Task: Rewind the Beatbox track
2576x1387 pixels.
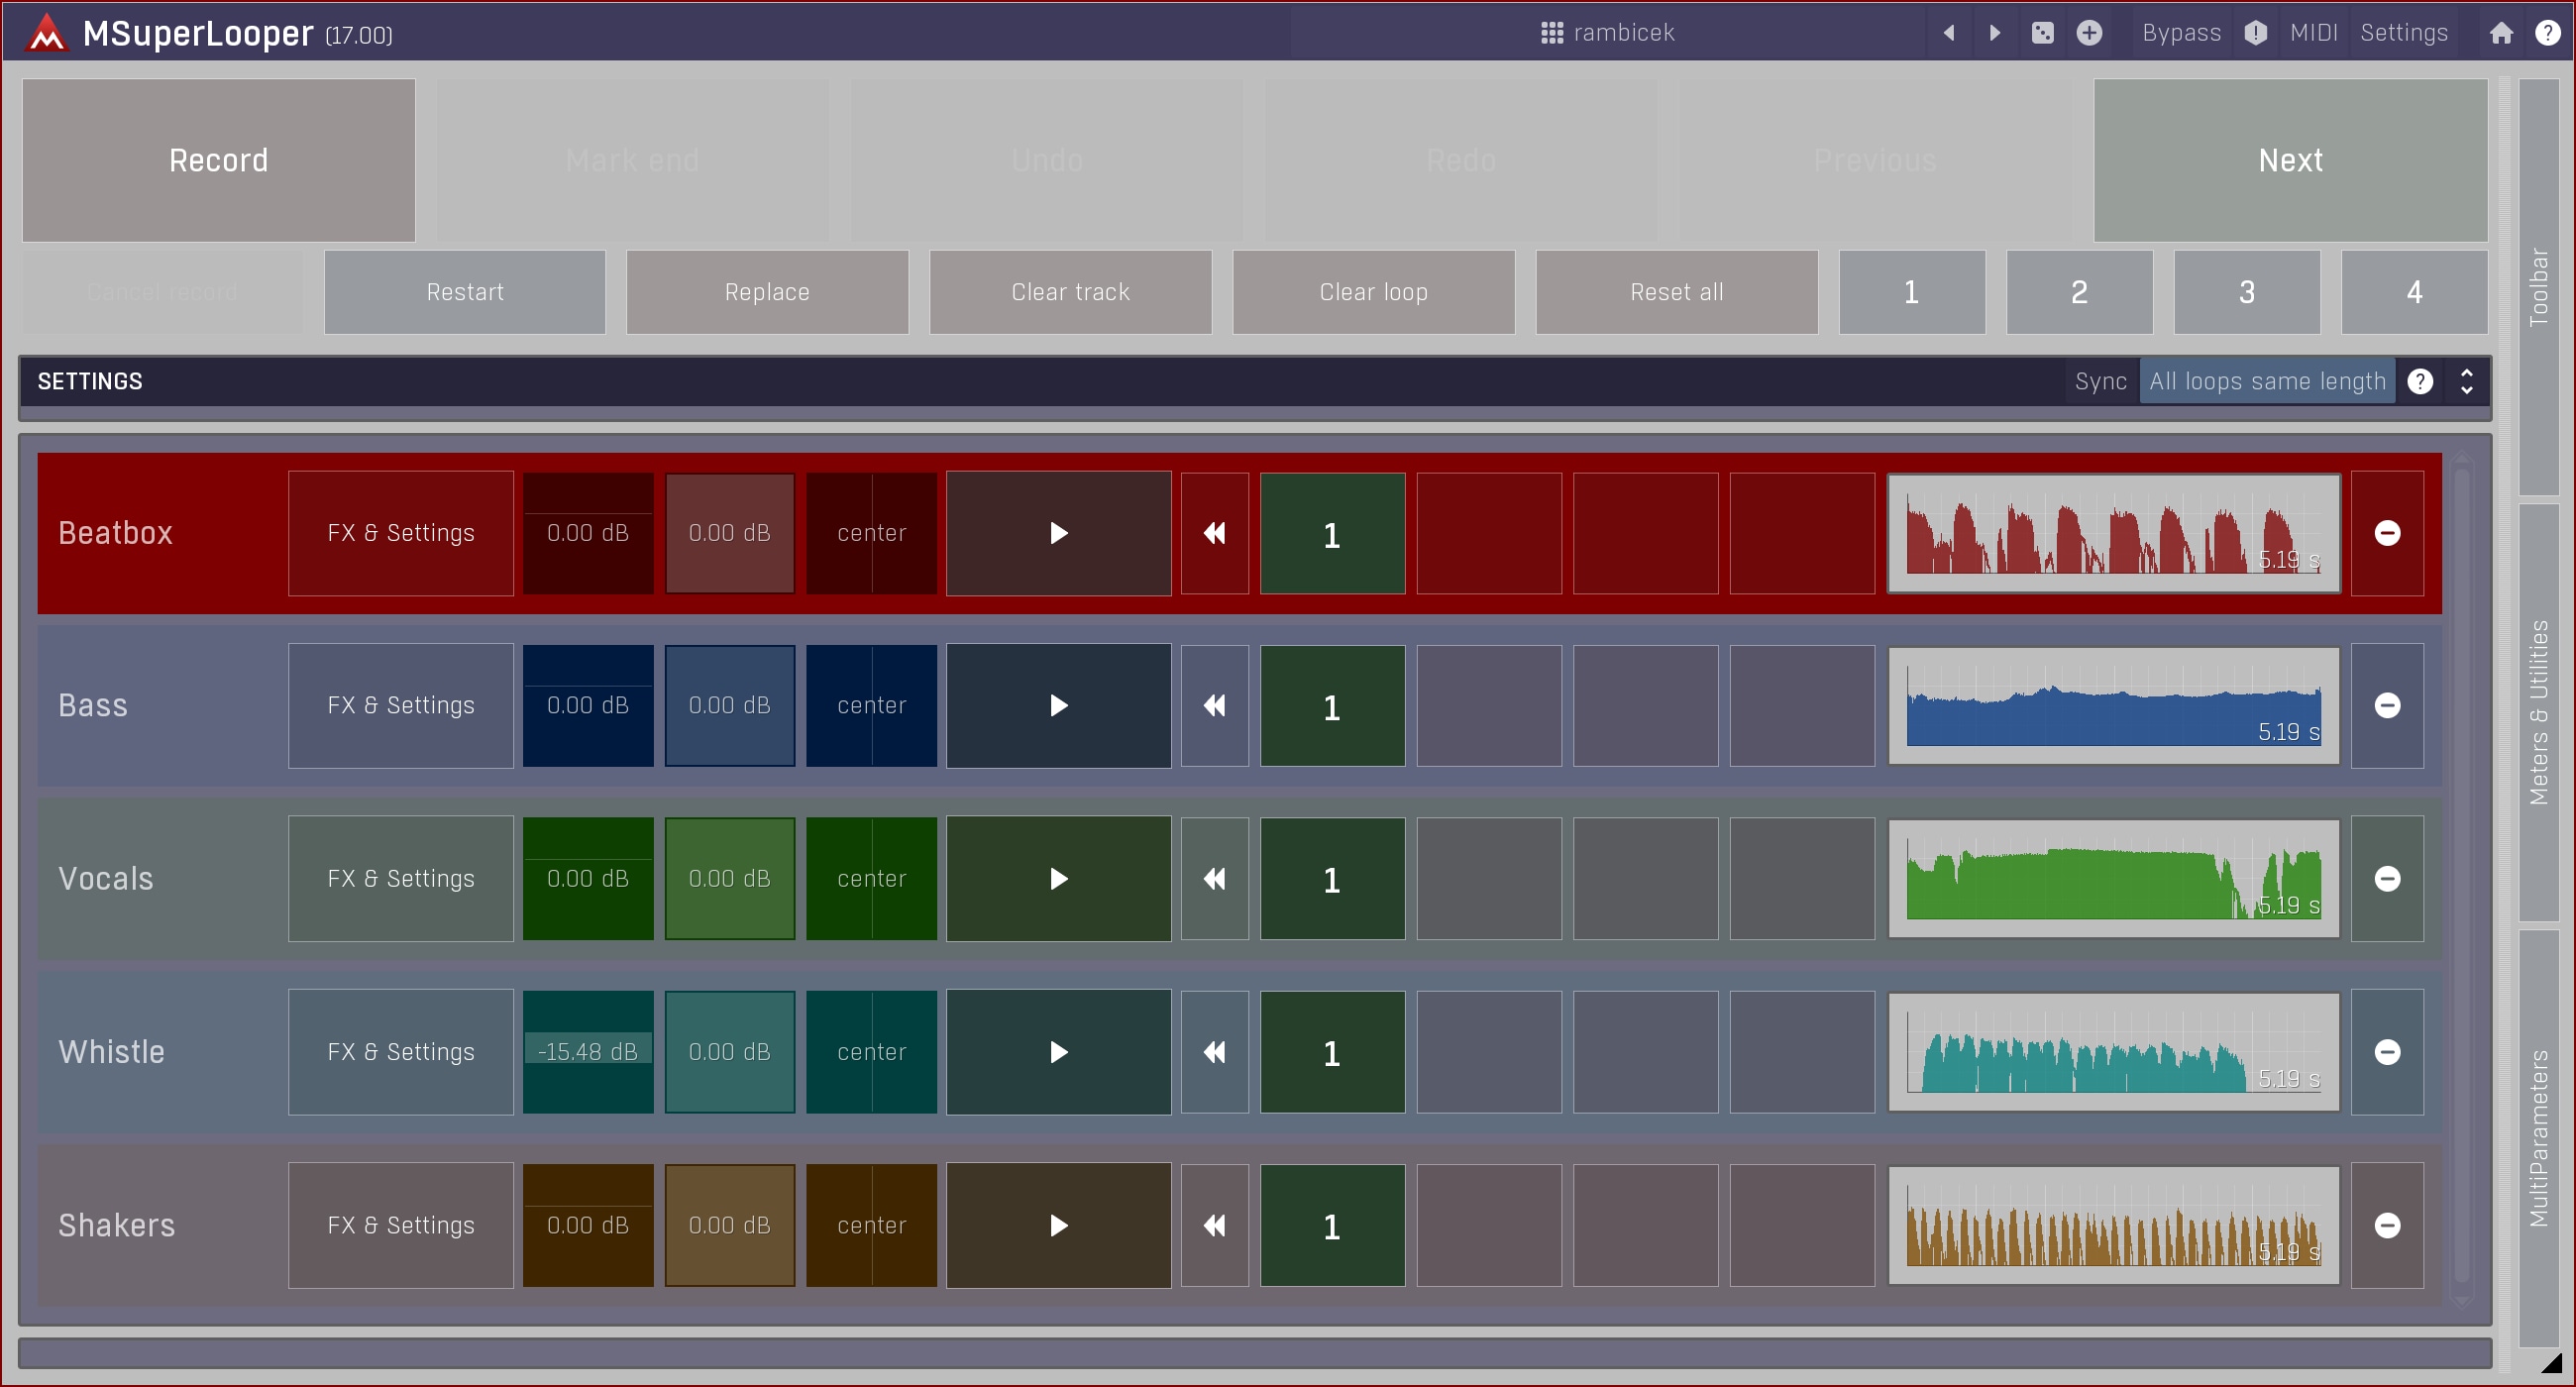Action: [x=1214, y=533]
